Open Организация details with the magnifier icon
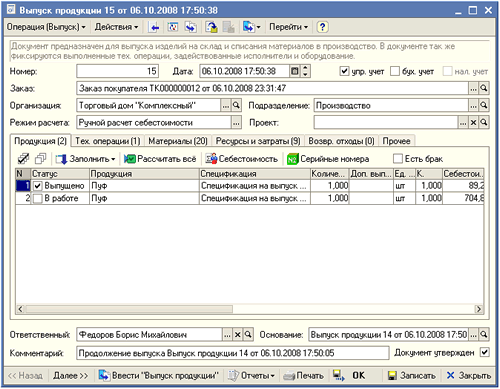Screen dimensions: 500x389 236,106
